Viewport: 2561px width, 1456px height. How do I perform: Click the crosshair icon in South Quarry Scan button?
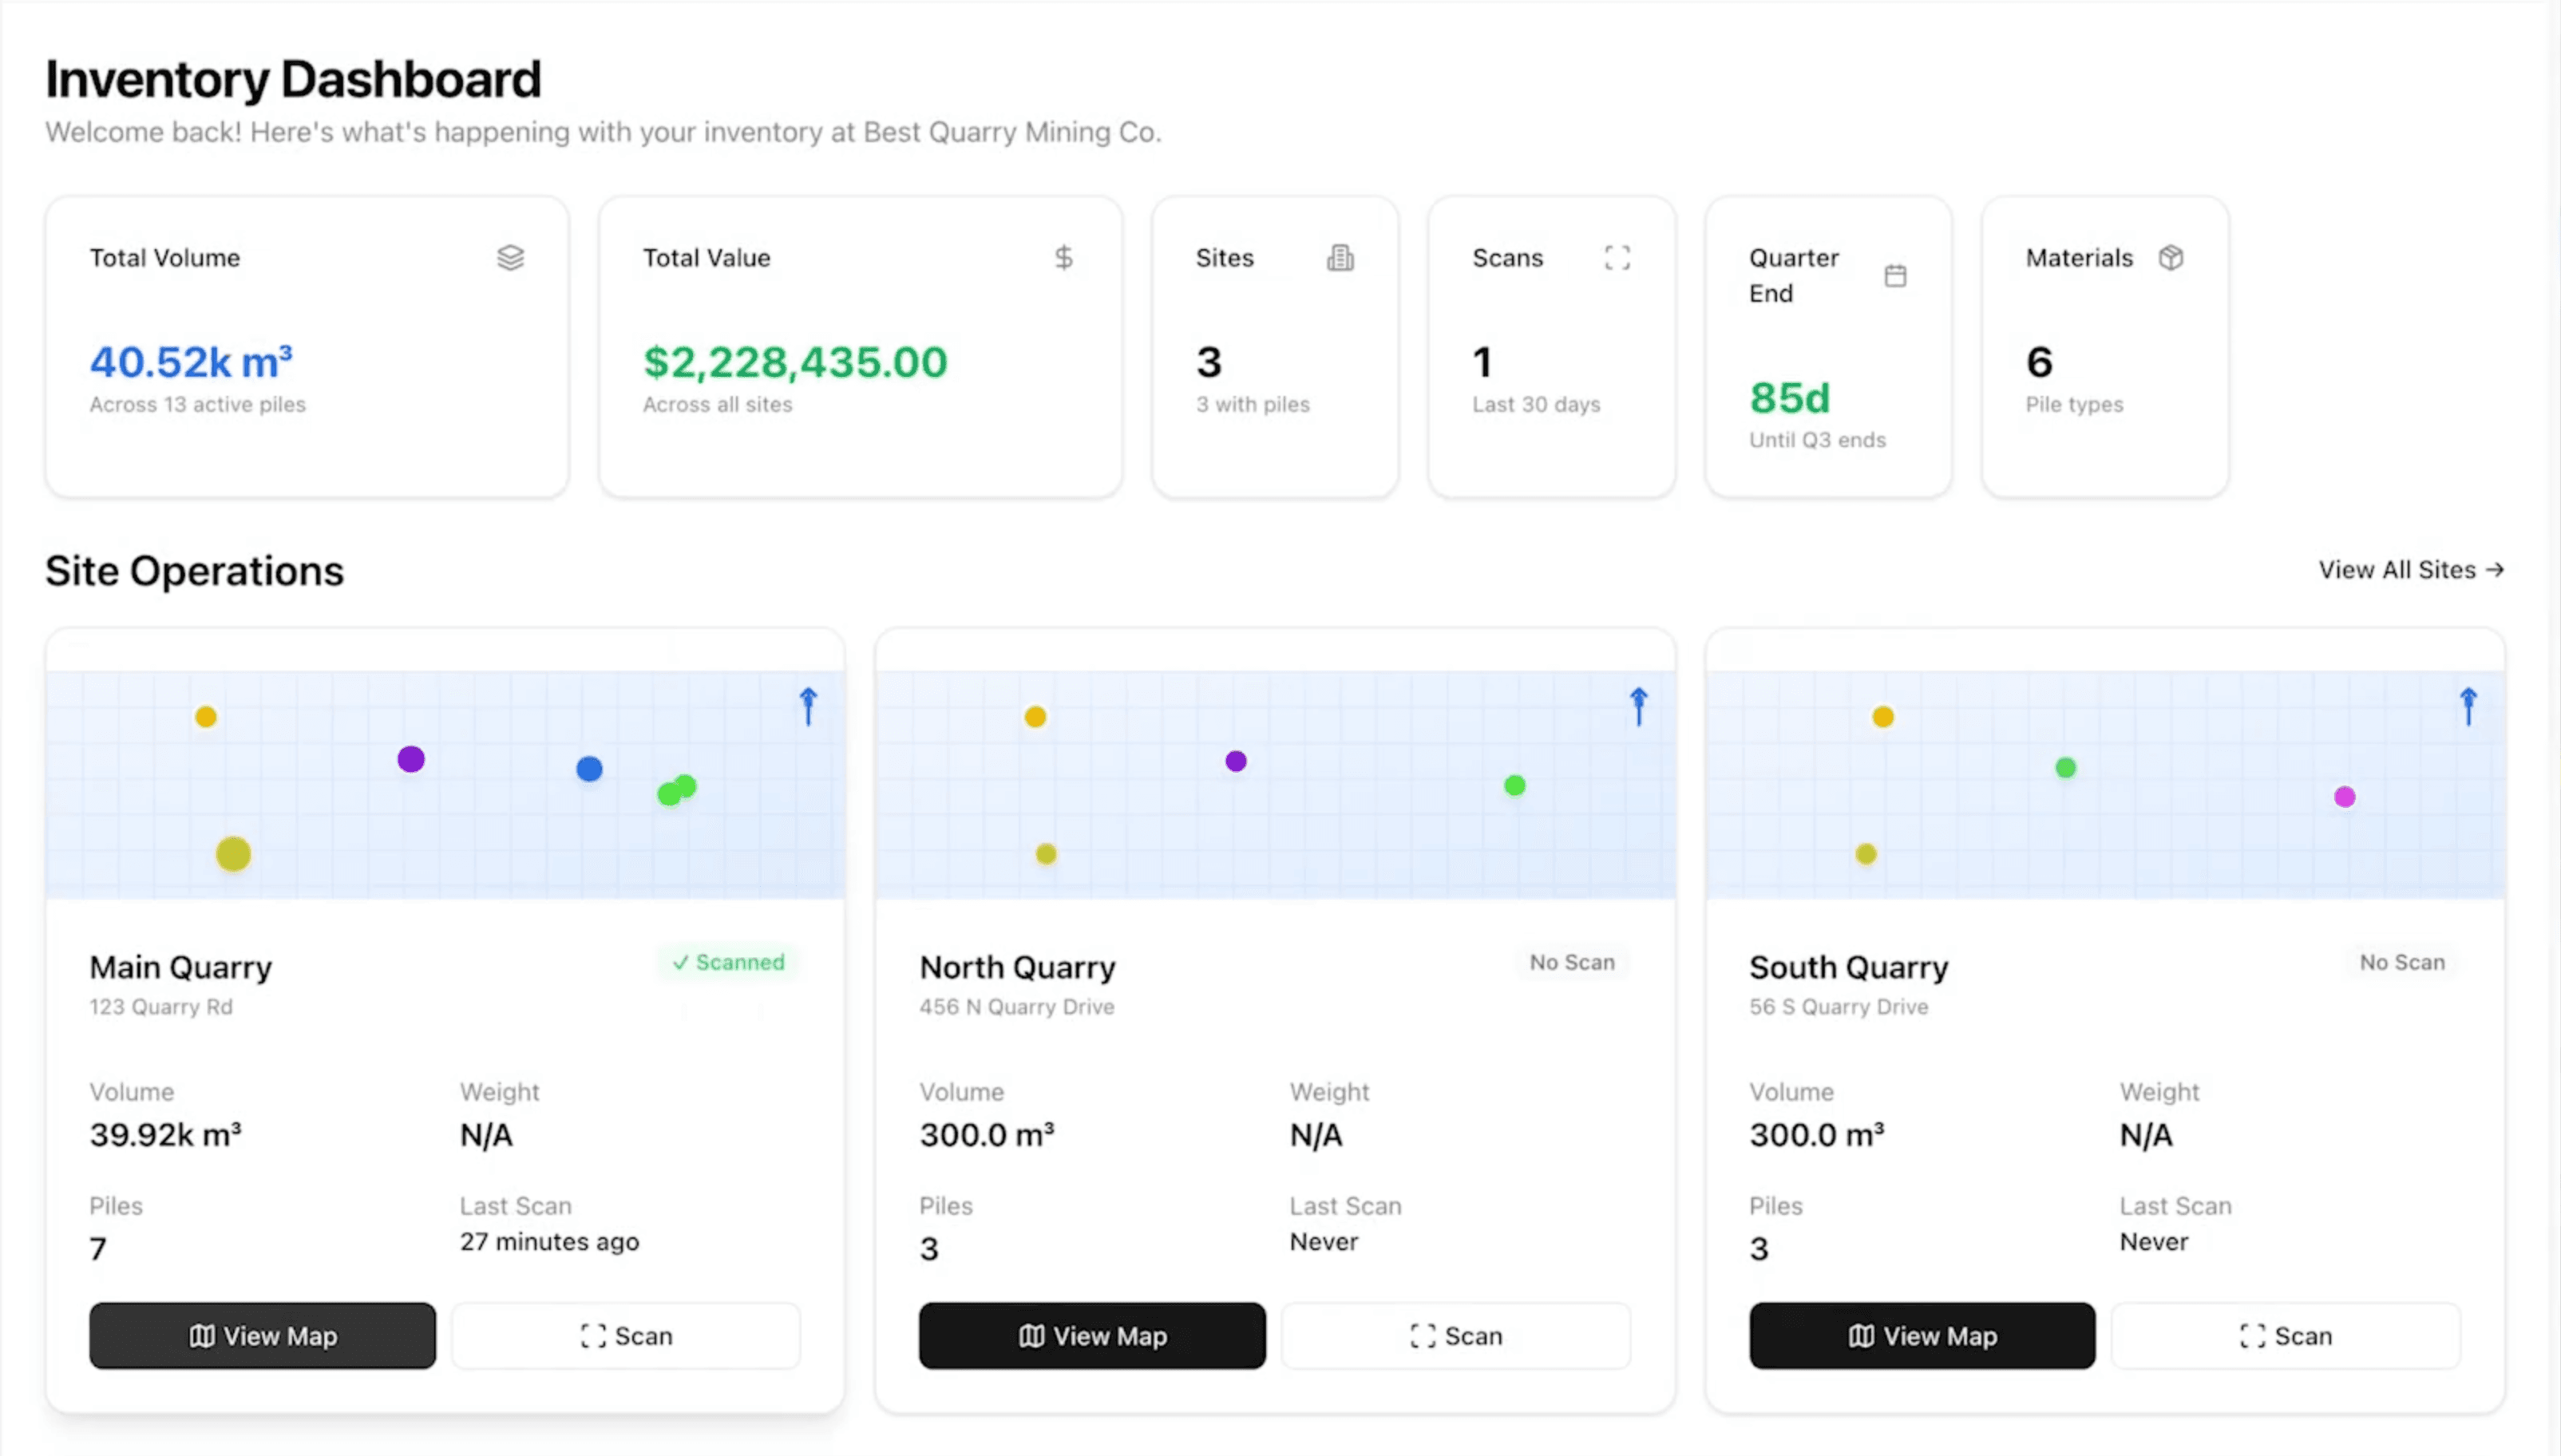(2252, 1336)
